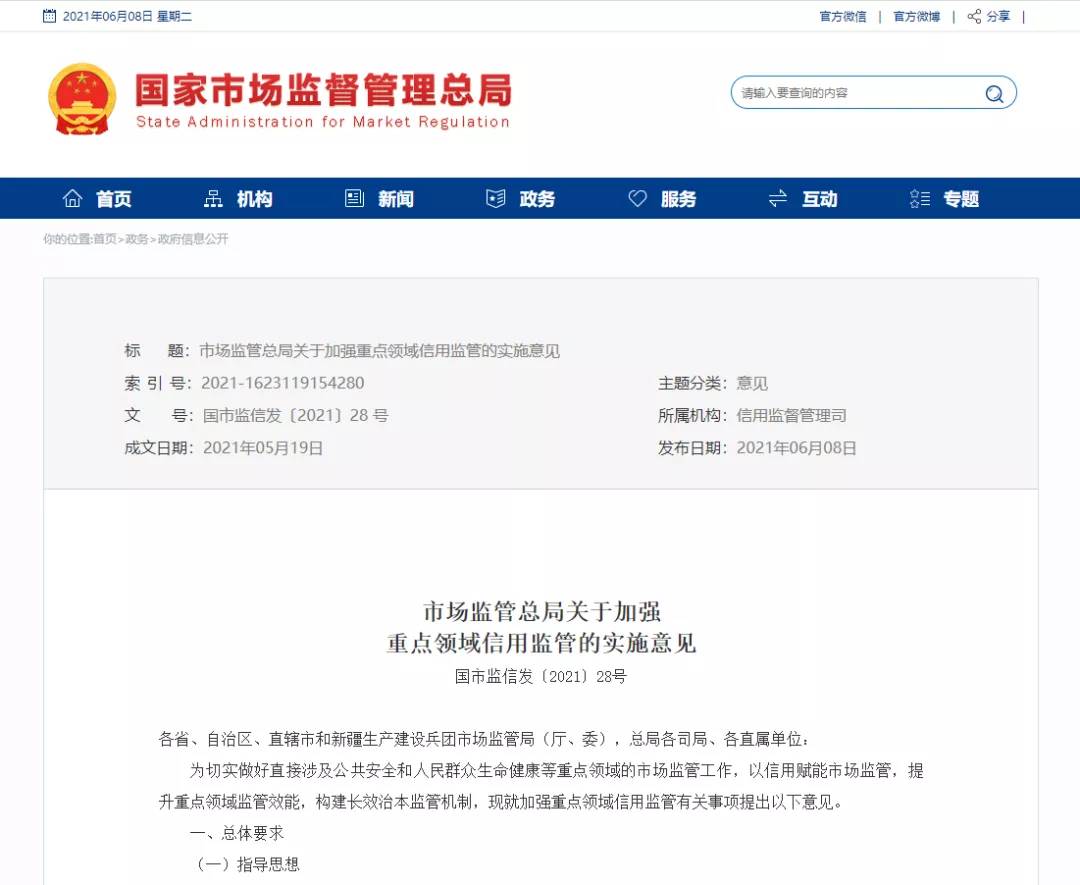1080x885 pixels.
Task: Click the heart icon for 服务
Action: pyautogui.click(x=637, y=199)
